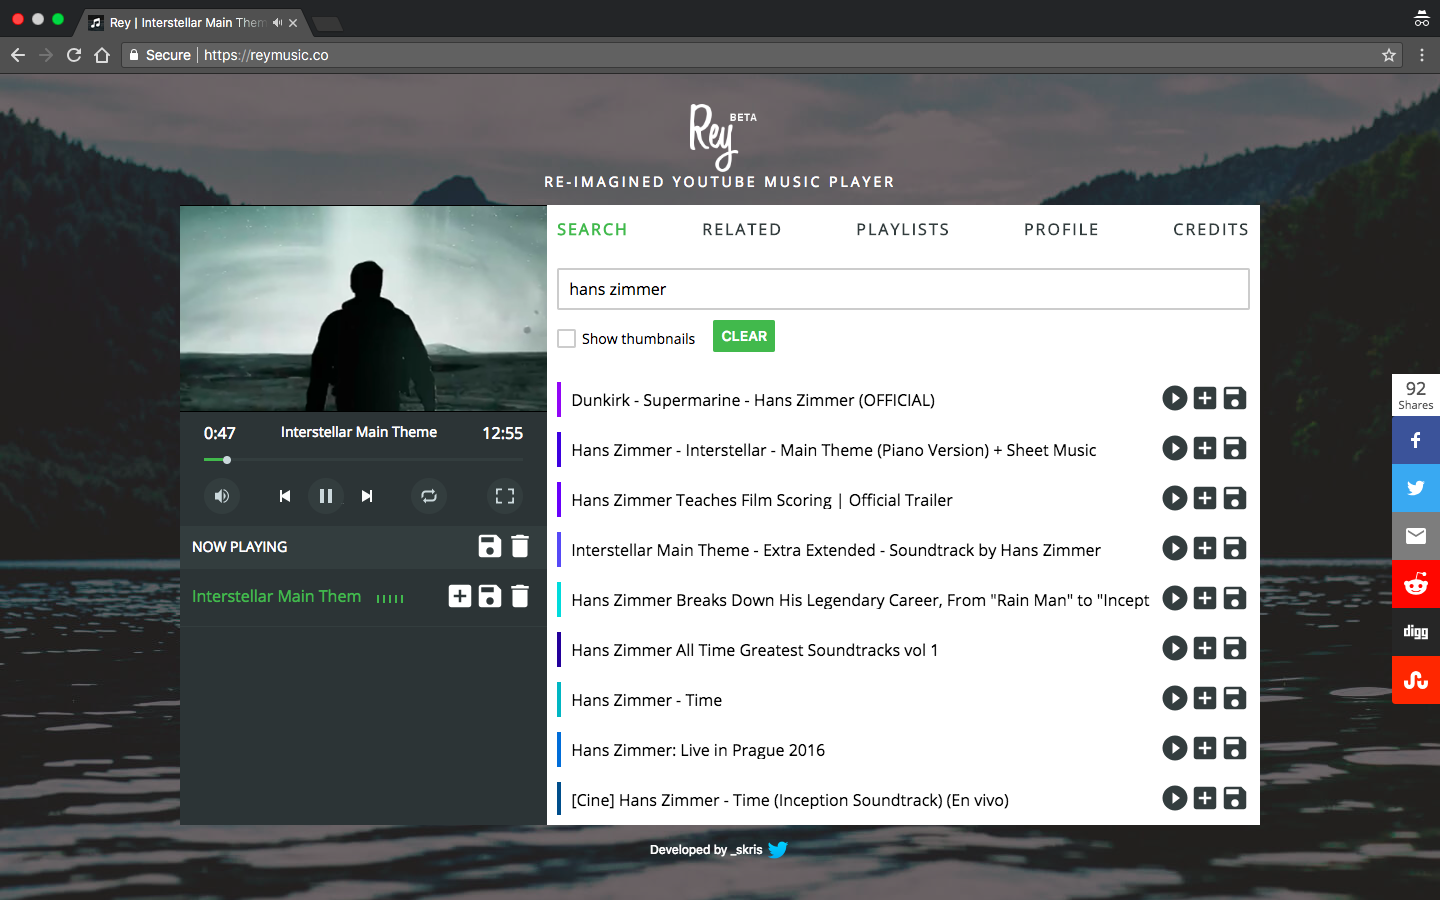Play Dunkirk - Supermarine search result
Viewport: 1440px width, 900px height.
tap(1175, 399)
